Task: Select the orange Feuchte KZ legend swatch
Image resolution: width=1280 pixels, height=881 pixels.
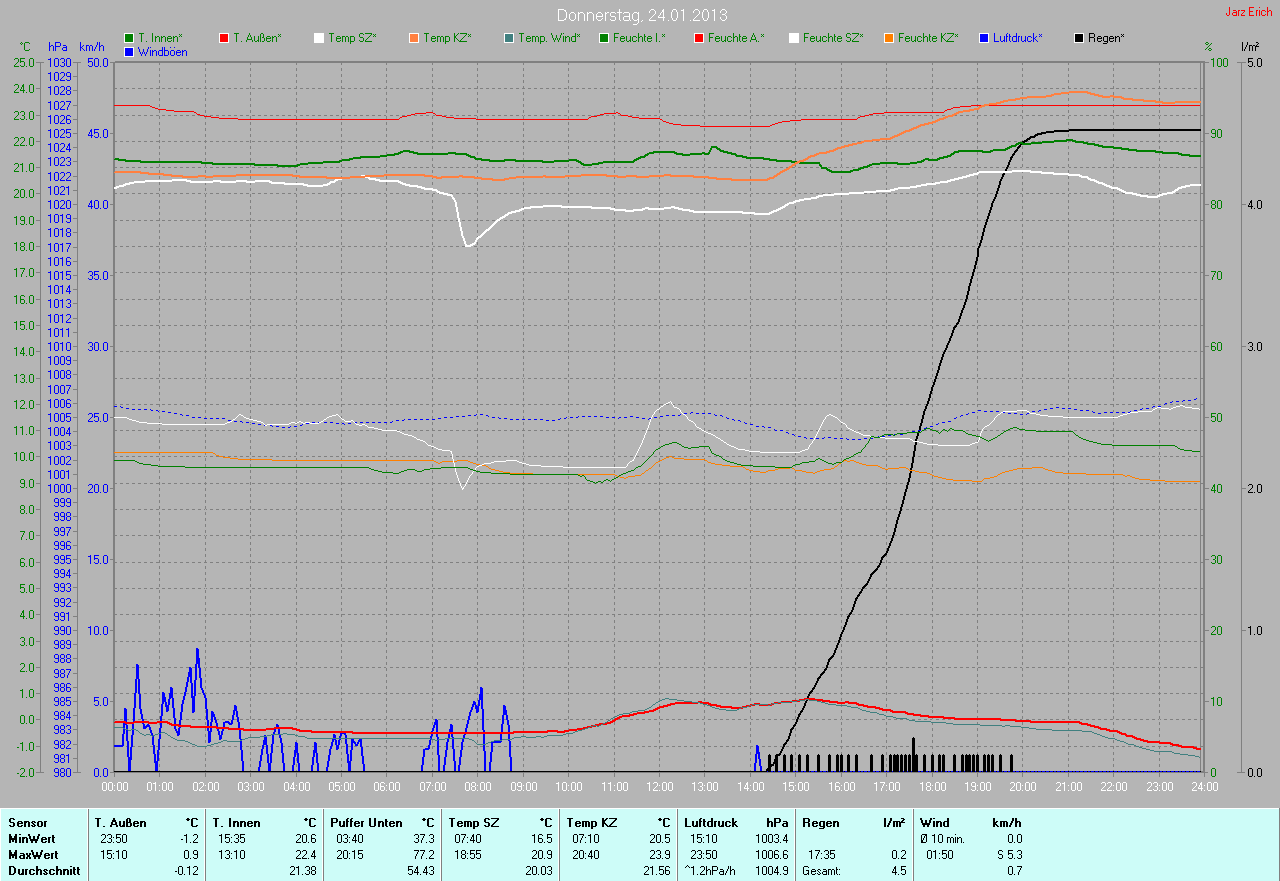Action: click(889, 38)
